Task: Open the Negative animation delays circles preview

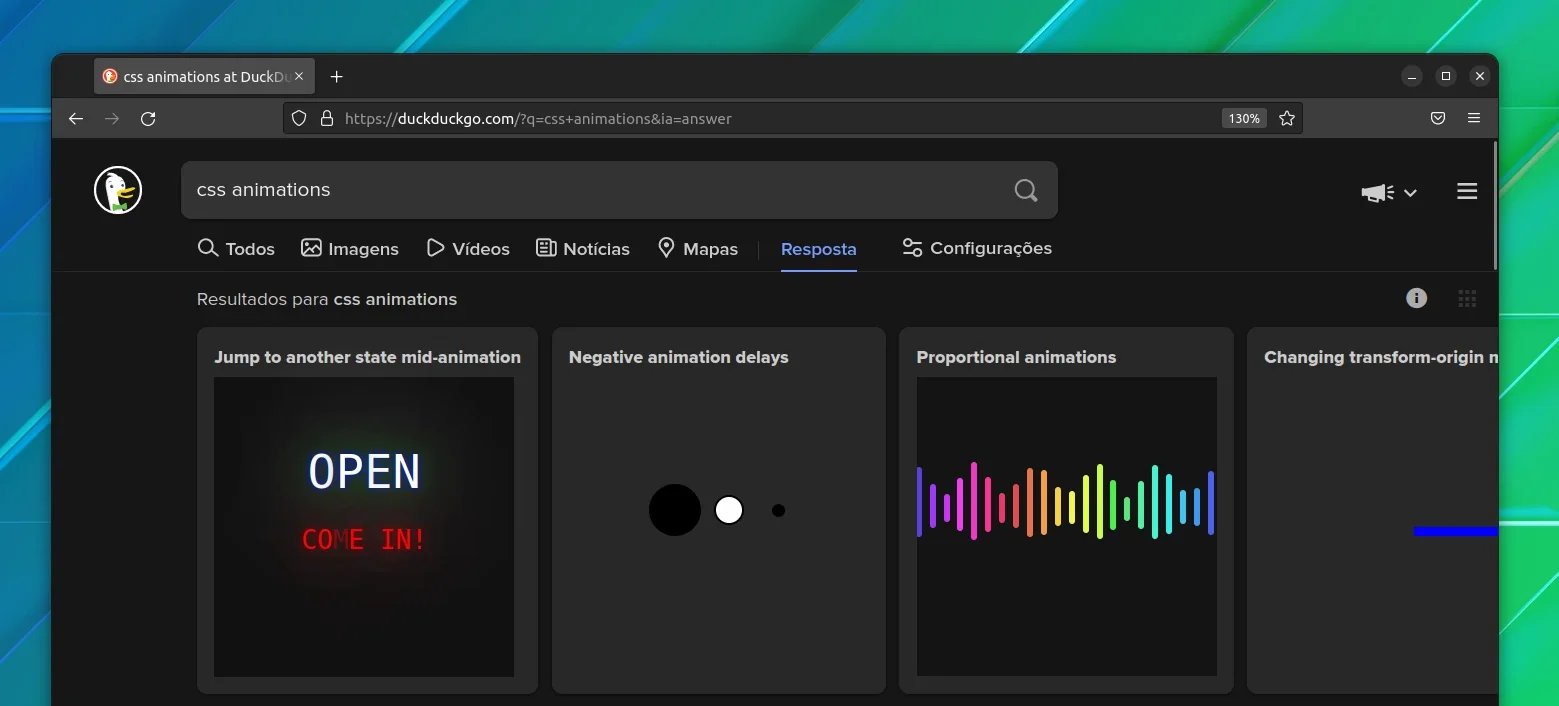Action: coord(718,510)
